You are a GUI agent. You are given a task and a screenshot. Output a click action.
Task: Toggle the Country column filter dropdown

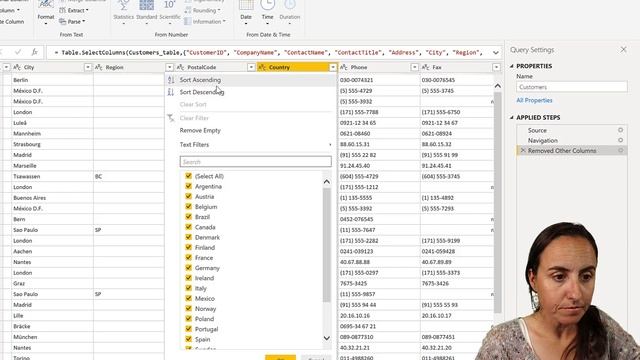pyautogui.click(x=333, y=67)
